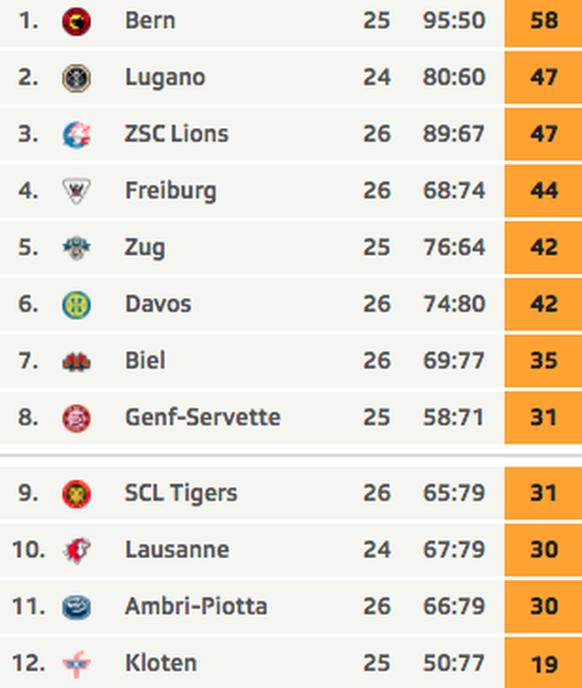Open the Genf-Servette team name link
Viewport: 582px width, 688px height.
(x=203, y=417)
